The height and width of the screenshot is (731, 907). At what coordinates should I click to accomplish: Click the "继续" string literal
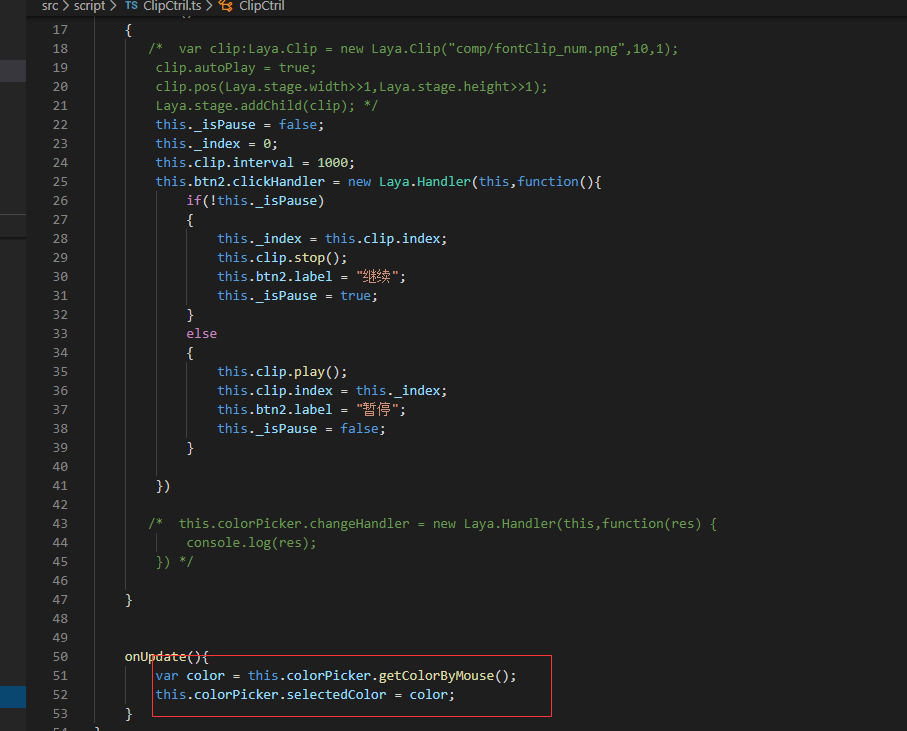click(377, 276)
